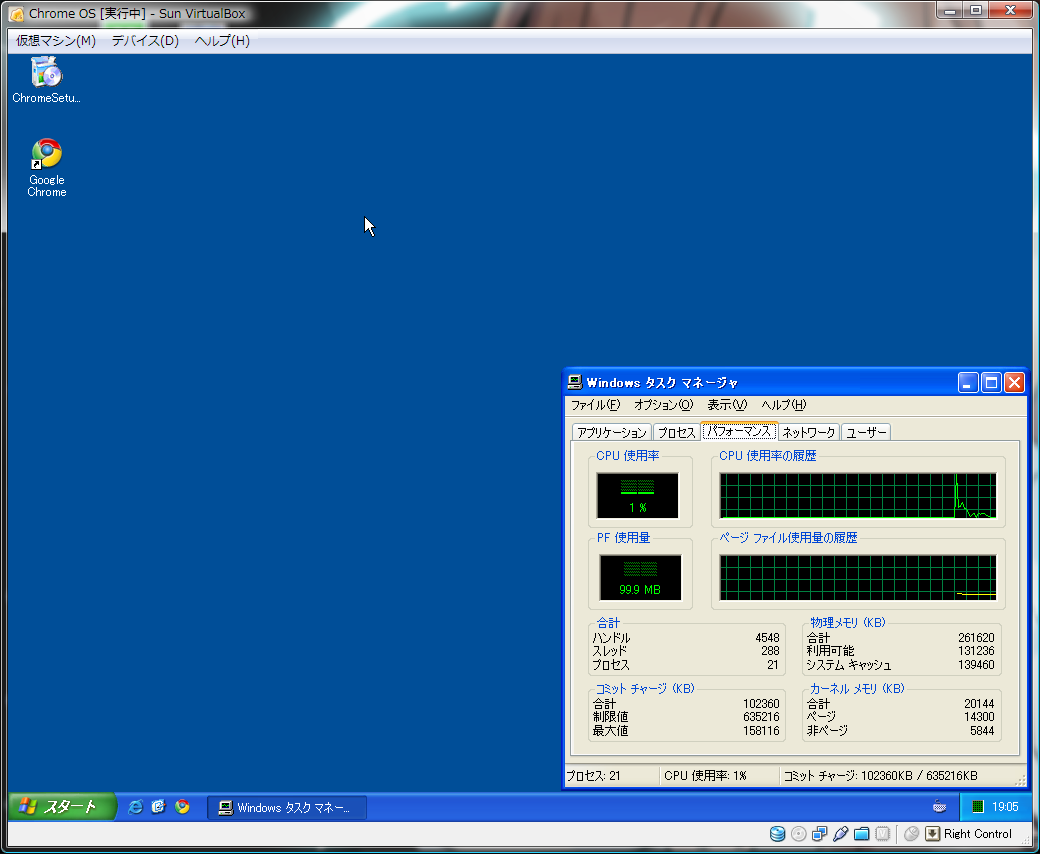Switch to the ネットワーク tab
The image size is (1040, 854).
(809, 432)
